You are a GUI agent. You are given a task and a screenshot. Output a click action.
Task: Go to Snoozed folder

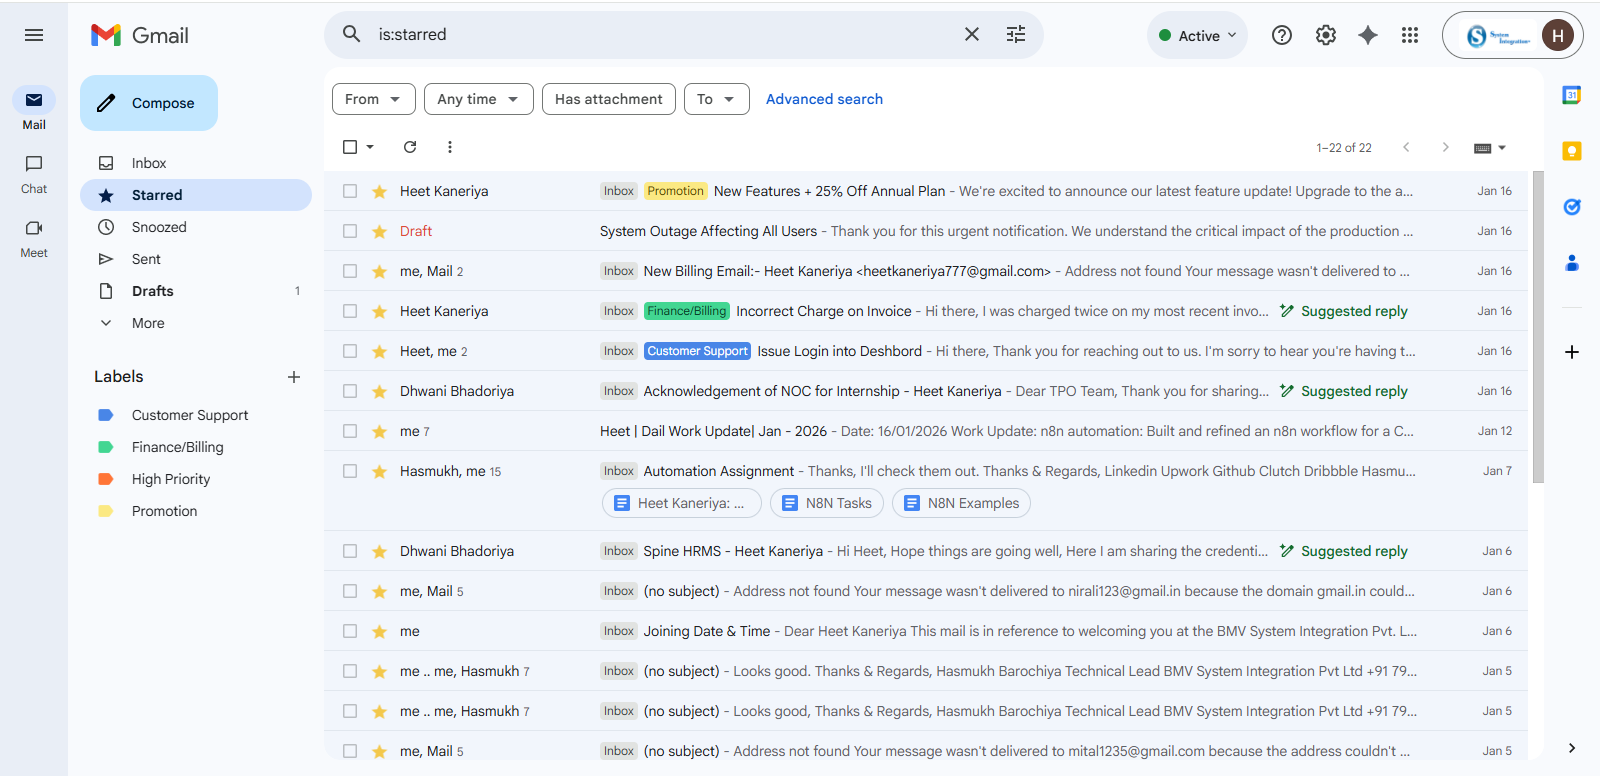pyautogui.click(x=159, y=227)
